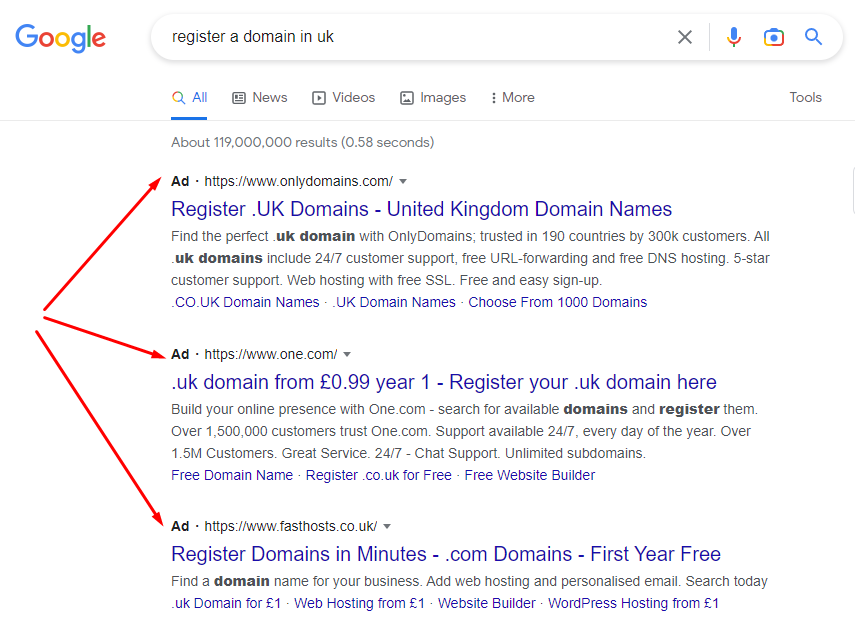Screen dimensions: 855x644
Task: Click the Ad label beside fasthosts.co.uk
Action: tap(180, 526)
